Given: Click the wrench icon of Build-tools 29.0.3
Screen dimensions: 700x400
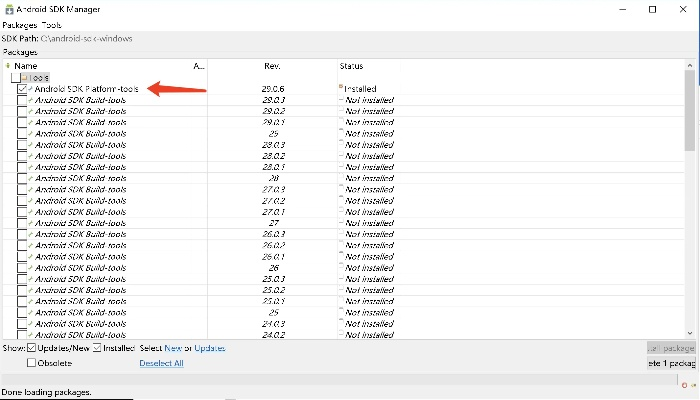Looking at the screenshot, I should click(x=31, y=100).
